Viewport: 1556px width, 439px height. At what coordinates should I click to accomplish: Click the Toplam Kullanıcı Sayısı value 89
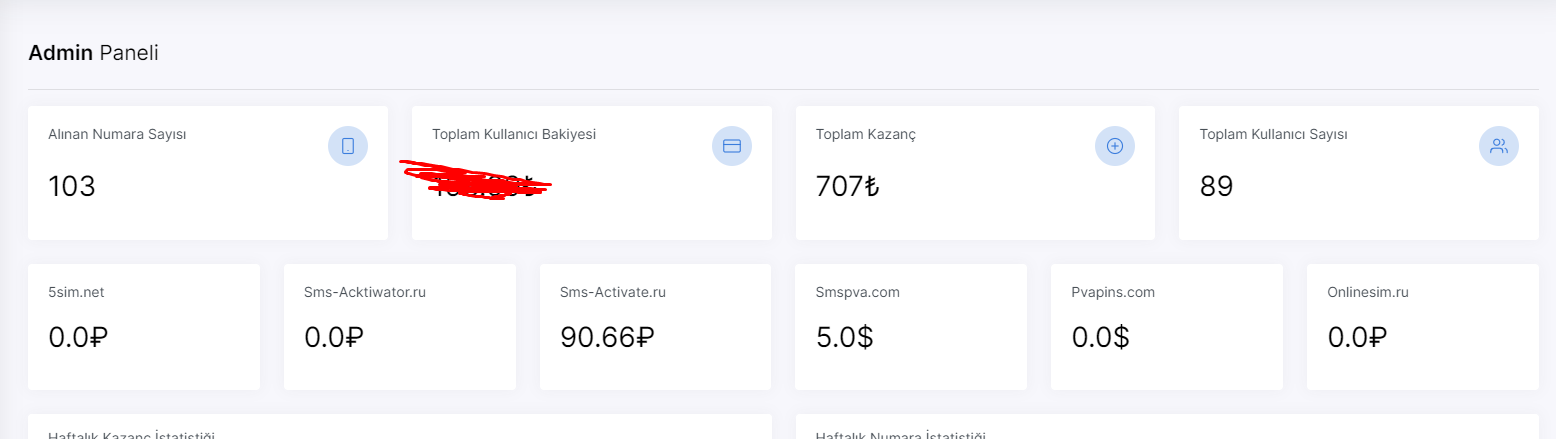1216,186
